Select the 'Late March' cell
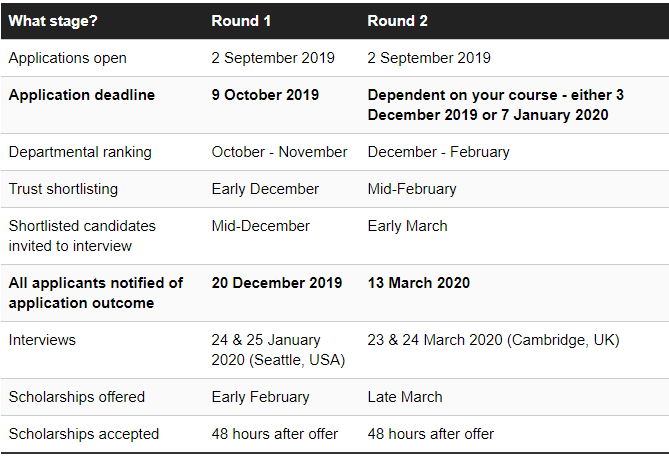Image resolution: width=669 pixels, height=458 pixels. (405, 397)
